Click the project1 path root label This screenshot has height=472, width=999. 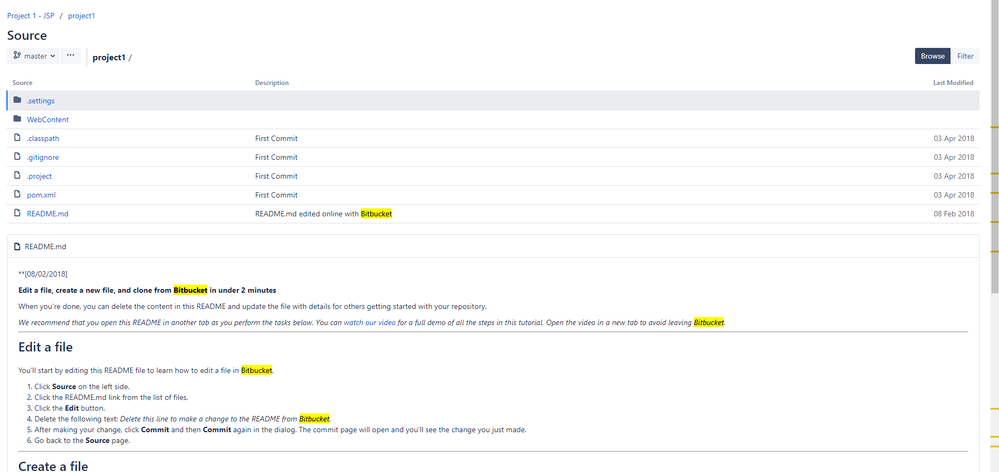tap(109, 57)
